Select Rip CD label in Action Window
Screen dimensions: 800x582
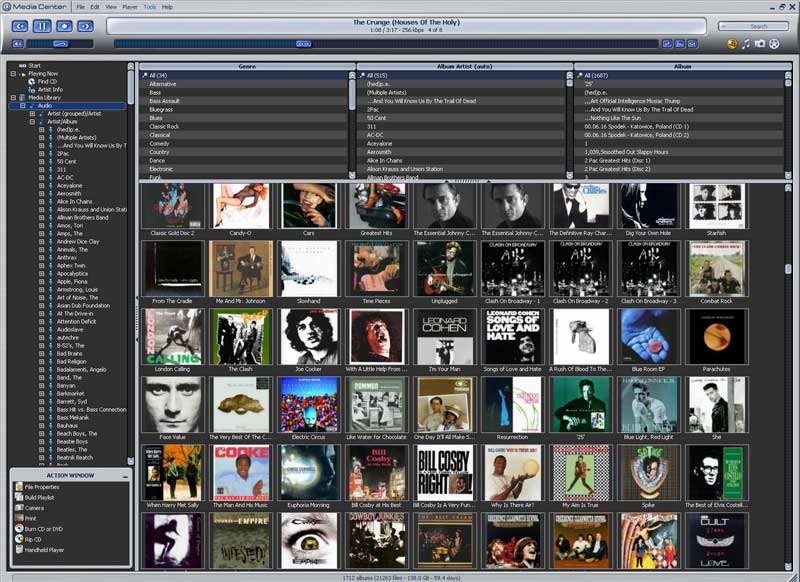(x=33, y=539)
